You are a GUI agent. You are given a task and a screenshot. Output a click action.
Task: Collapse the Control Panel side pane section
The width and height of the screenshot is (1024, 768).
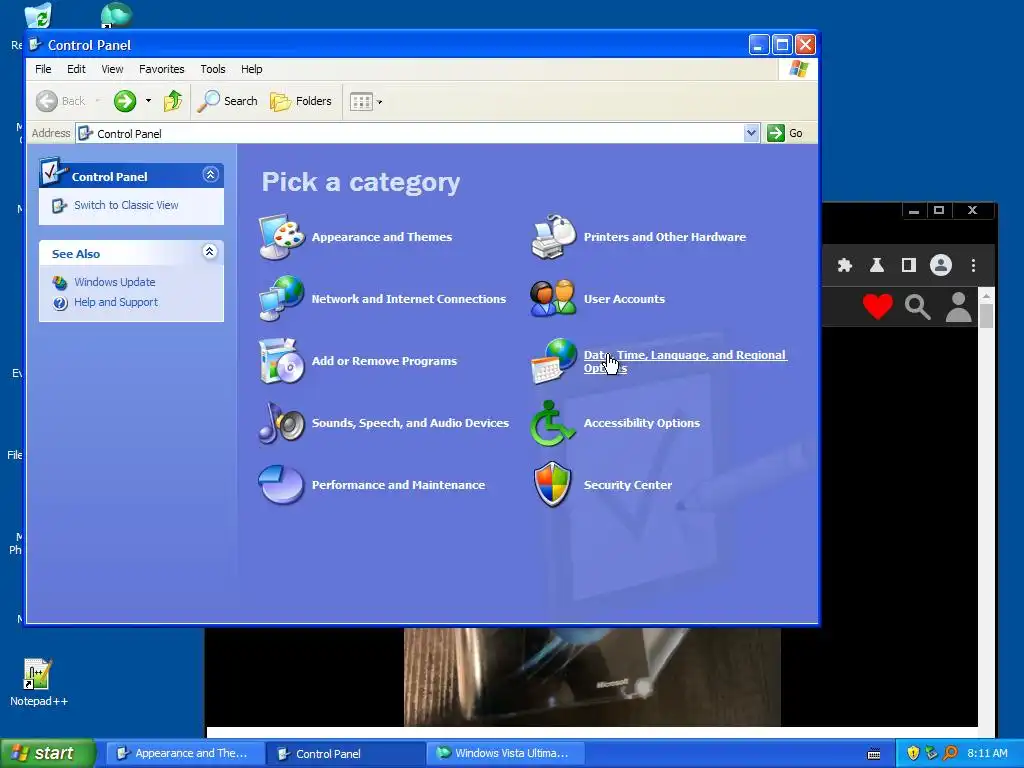[210, 174]
